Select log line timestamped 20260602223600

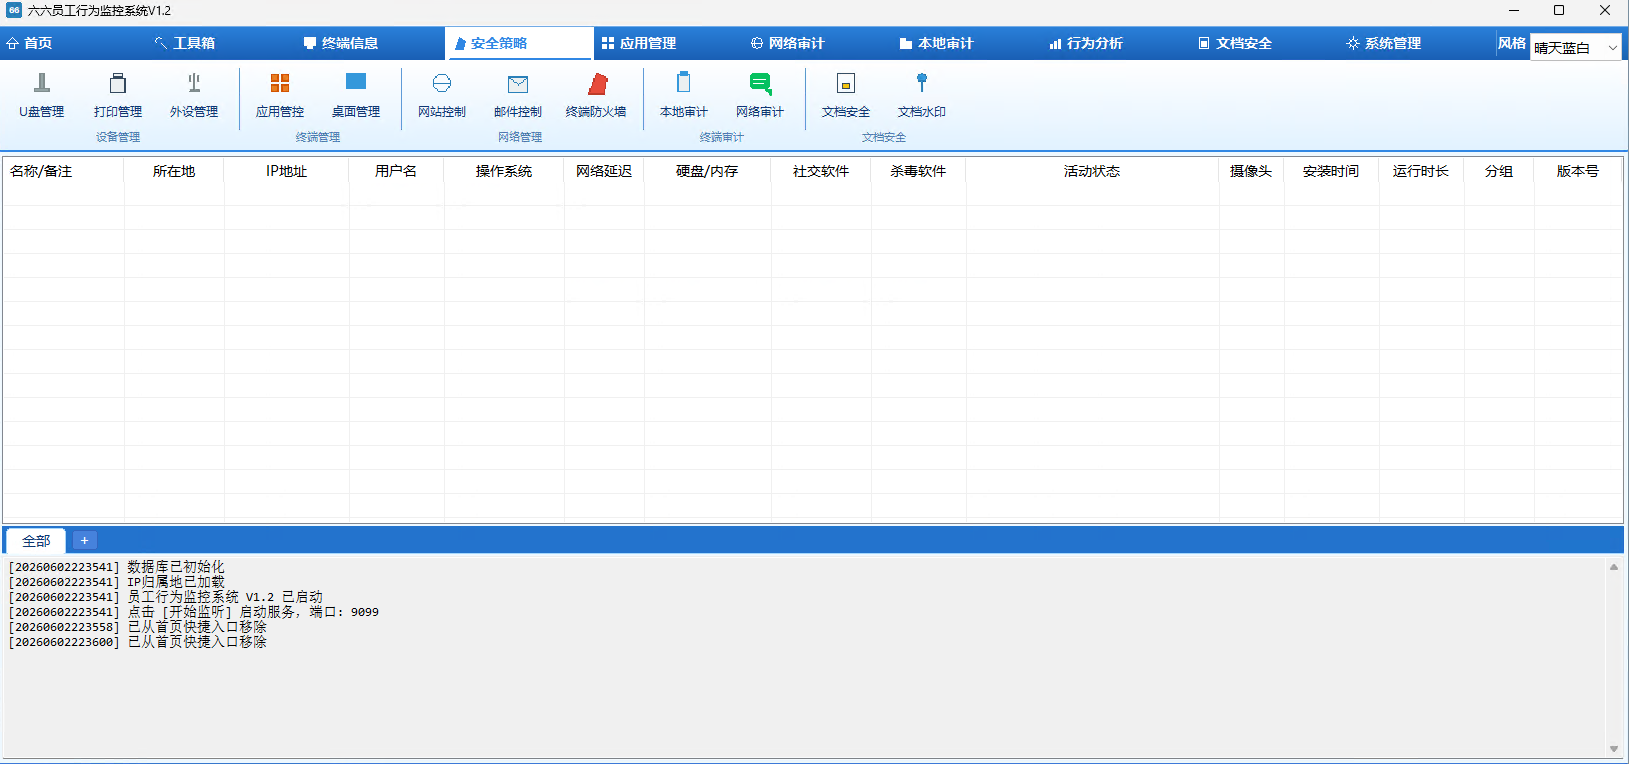tap(138, 642)
